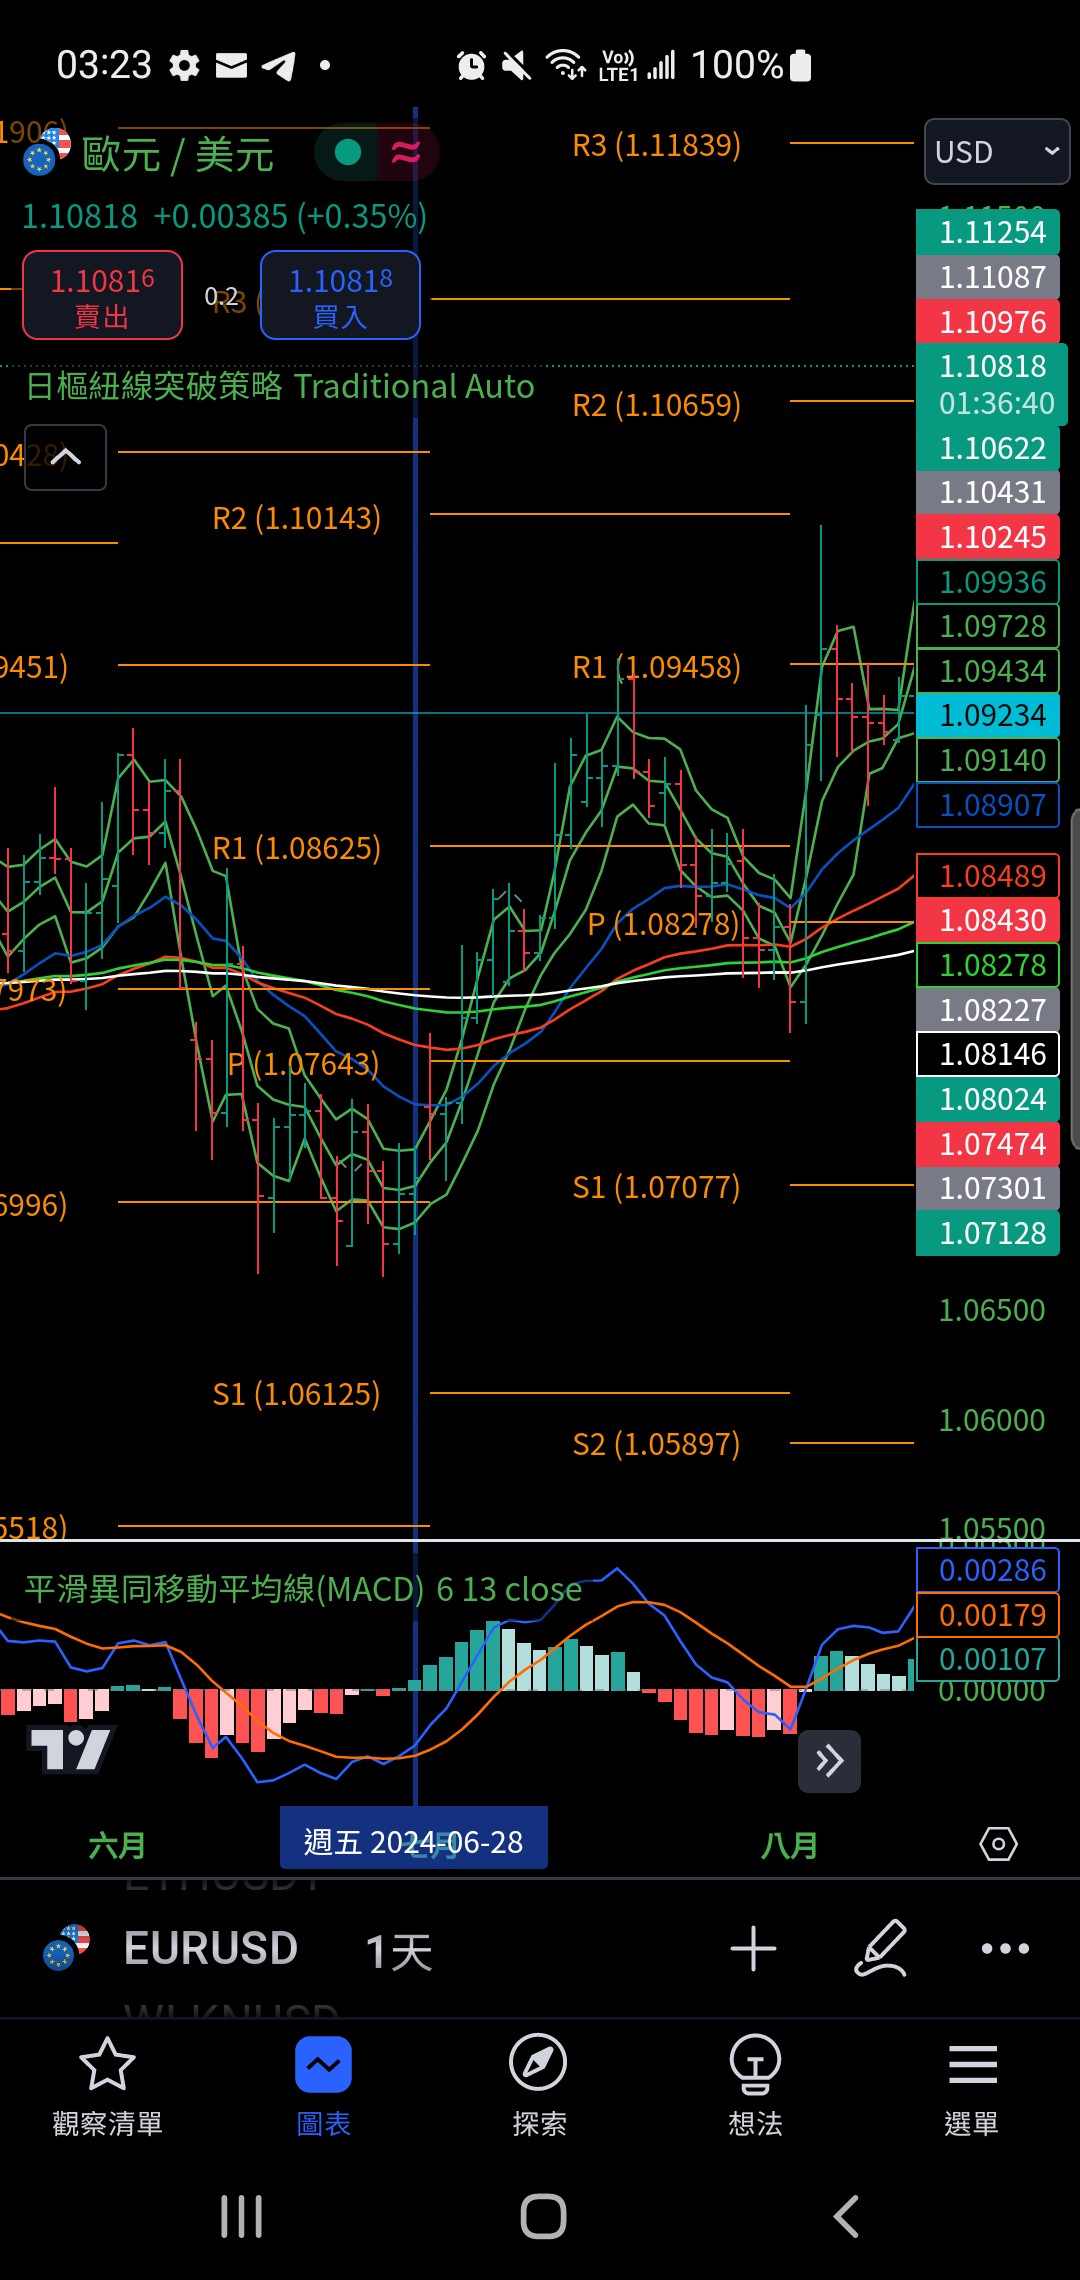Open the drawing tools pencil icon
1080x2280 pixels.
[881, 1948]
